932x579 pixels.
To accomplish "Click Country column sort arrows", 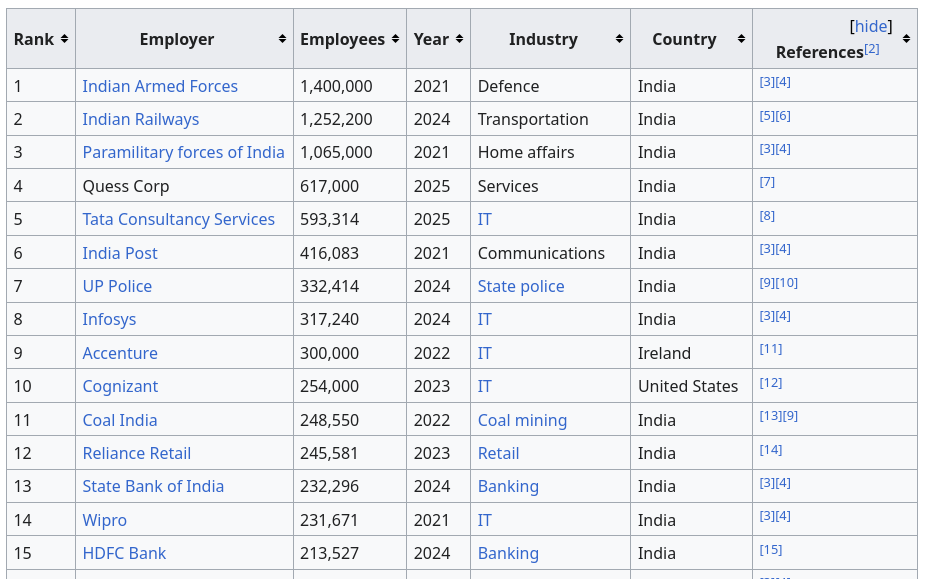I will click(x=741, y=39).
